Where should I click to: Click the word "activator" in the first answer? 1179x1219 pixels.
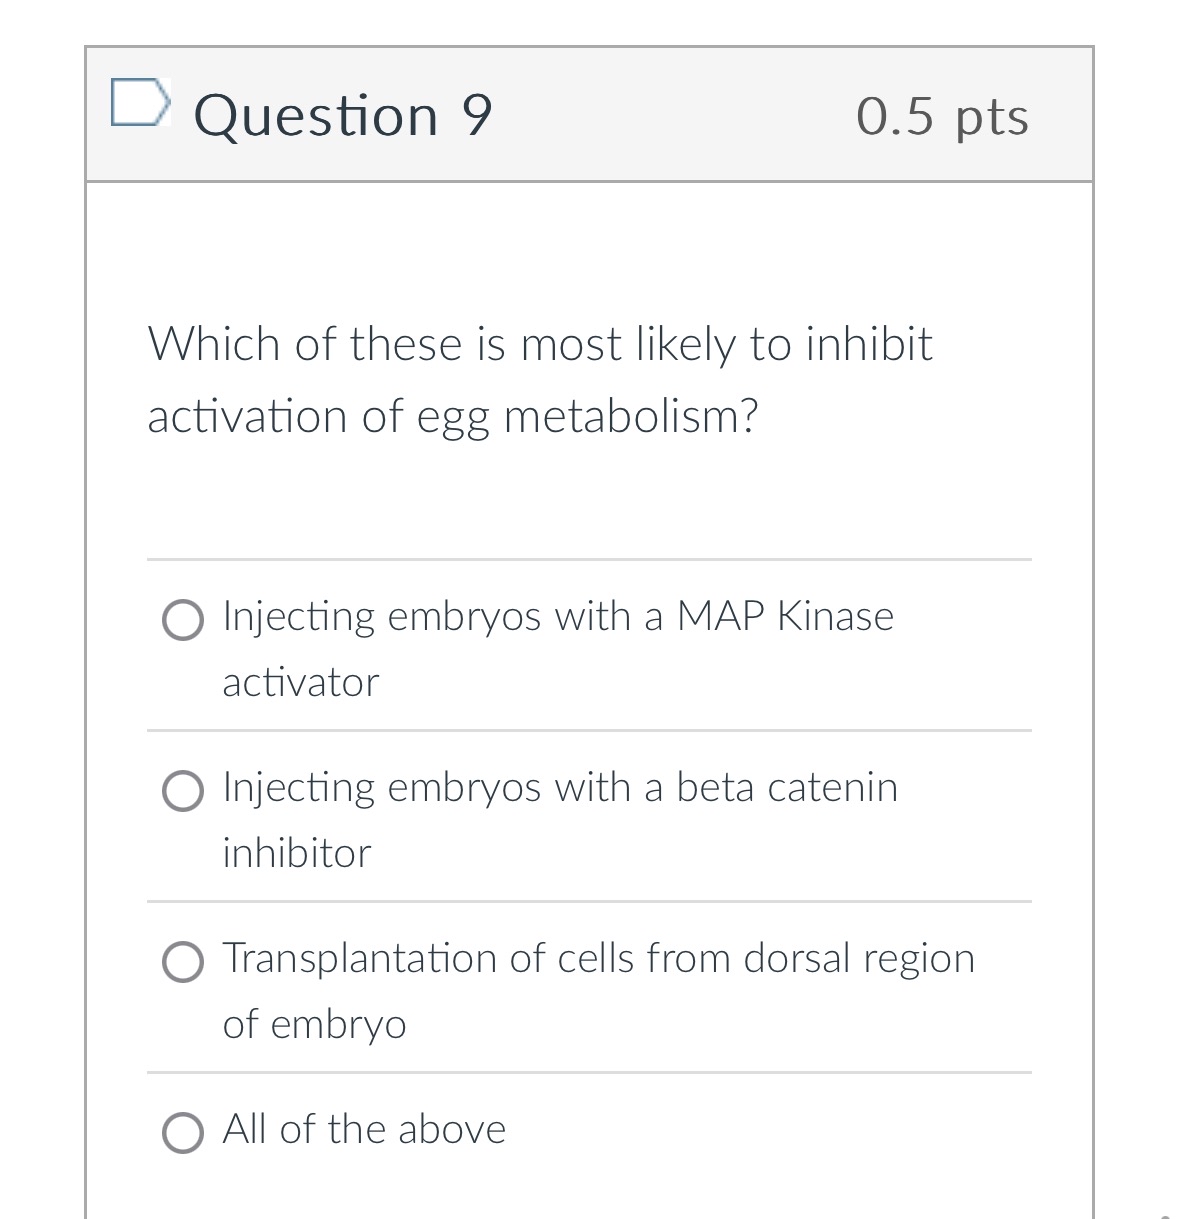300,683
